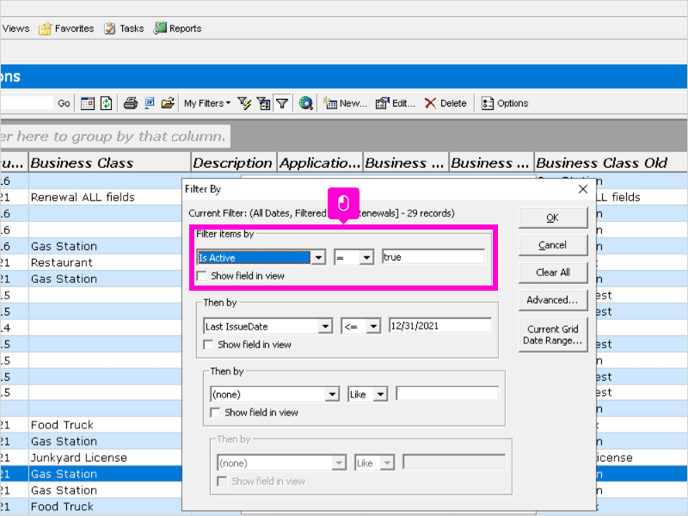The width and height of the screenshot is (688, 516).
Task: Open the '<=' operator dropdown
Action: (x=373, y=326)
